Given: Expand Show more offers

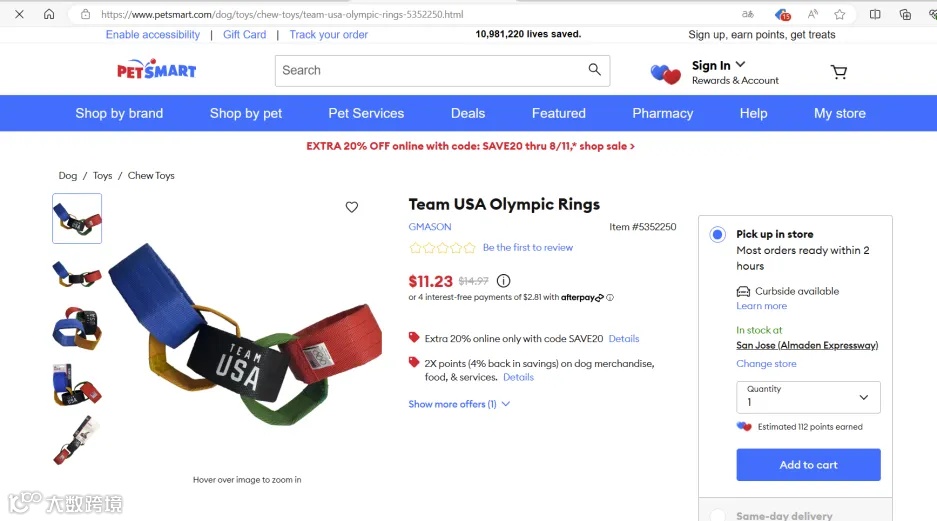Looking at the screenshot, I should pyautogui.click(x=459, y=404).
